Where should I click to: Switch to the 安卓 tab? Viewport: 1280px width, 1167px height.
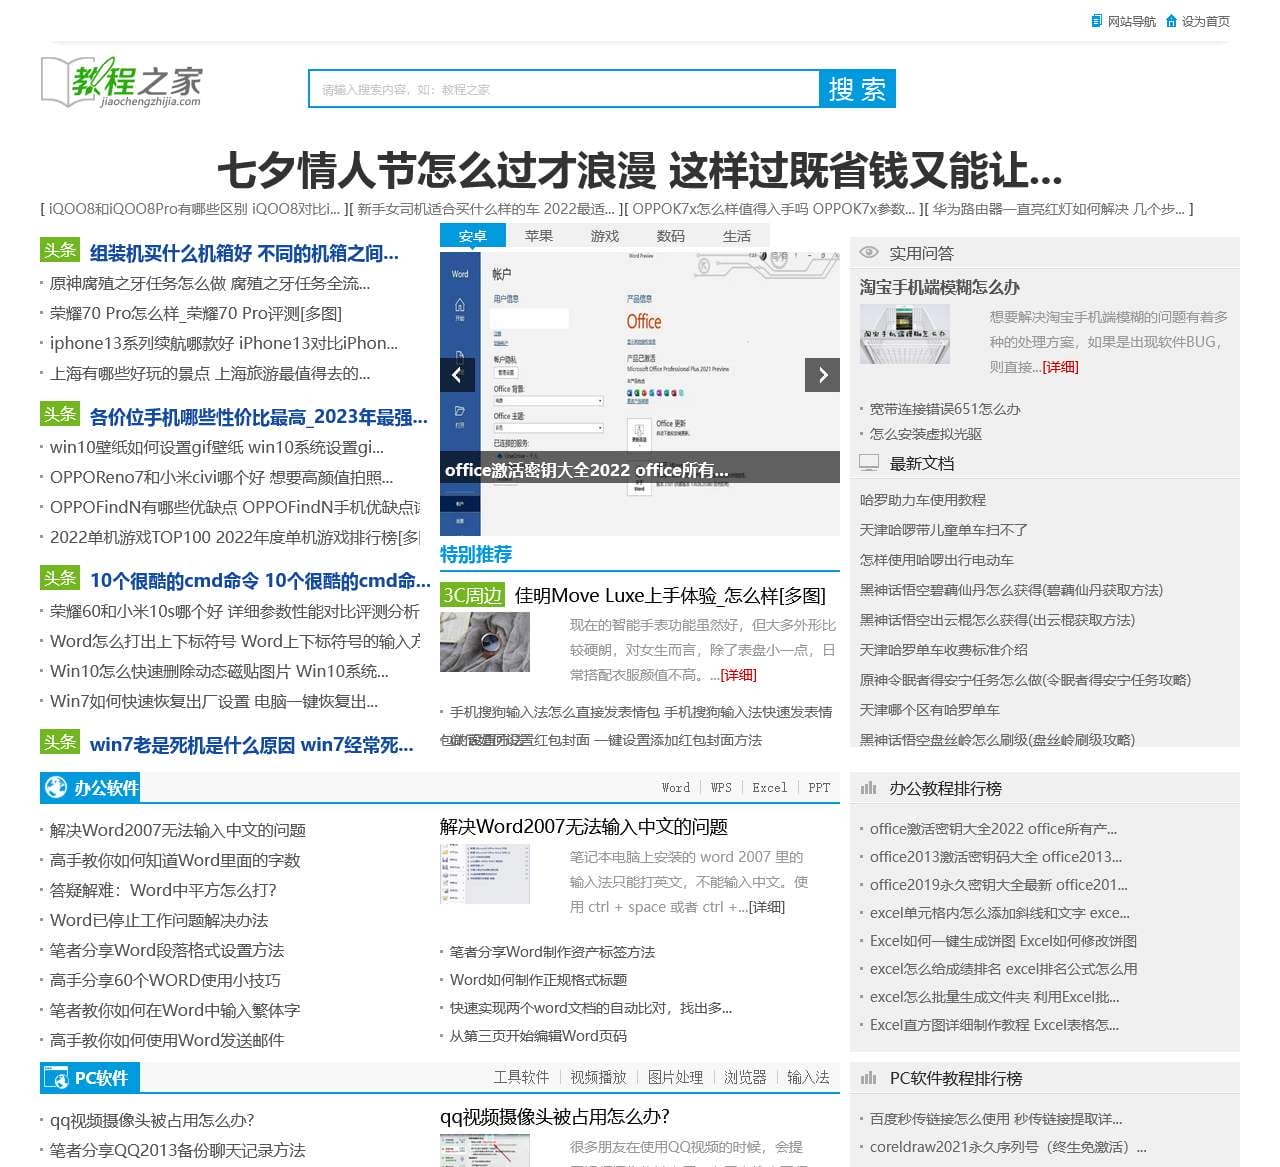473,236
